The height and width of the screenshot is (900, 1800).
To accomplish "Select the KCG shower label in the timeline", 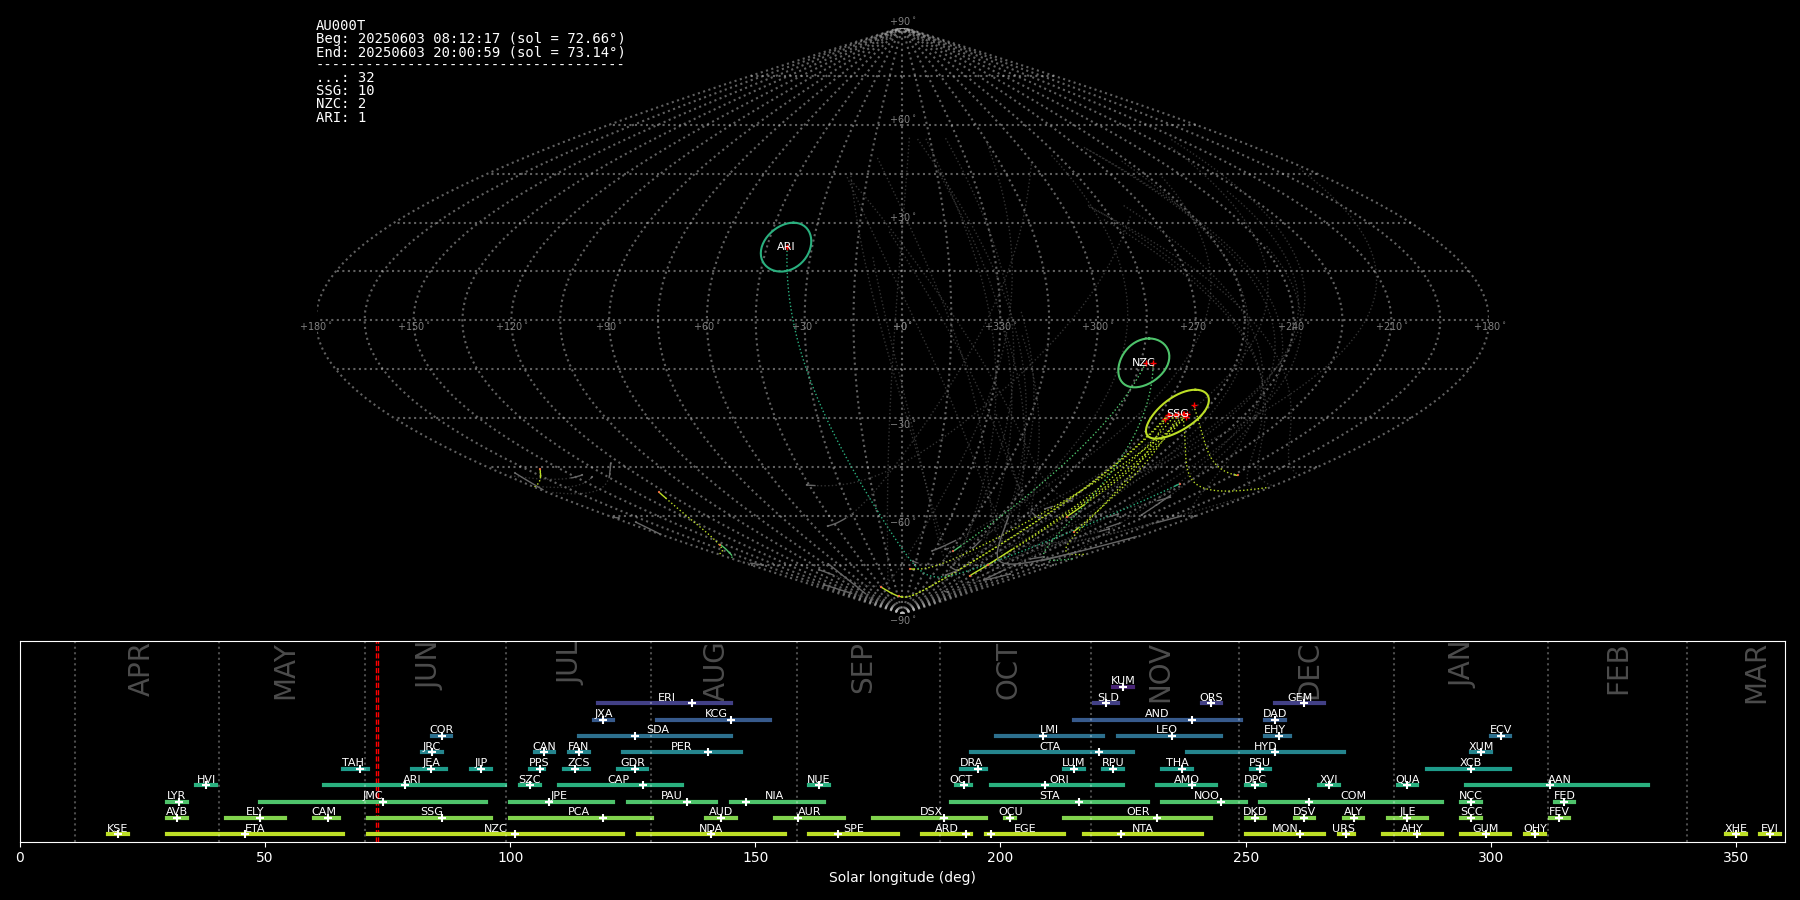I will point(716,714).
